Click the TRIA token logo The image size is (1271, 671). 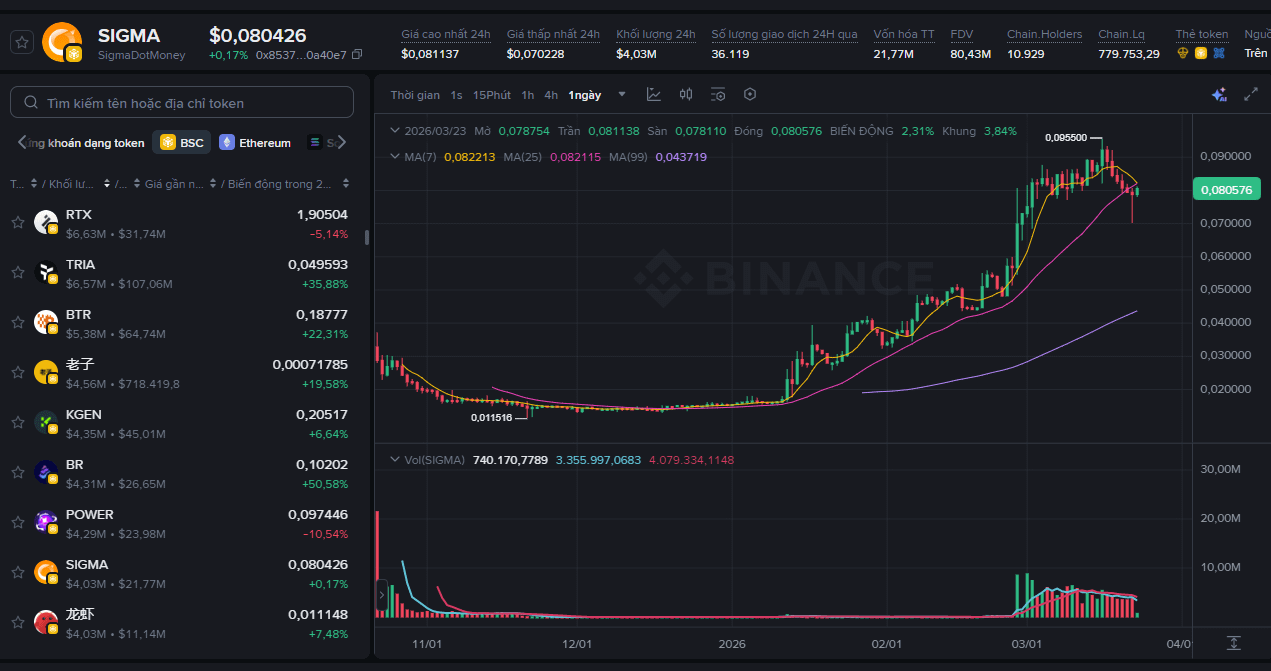[x=46, y=272]
